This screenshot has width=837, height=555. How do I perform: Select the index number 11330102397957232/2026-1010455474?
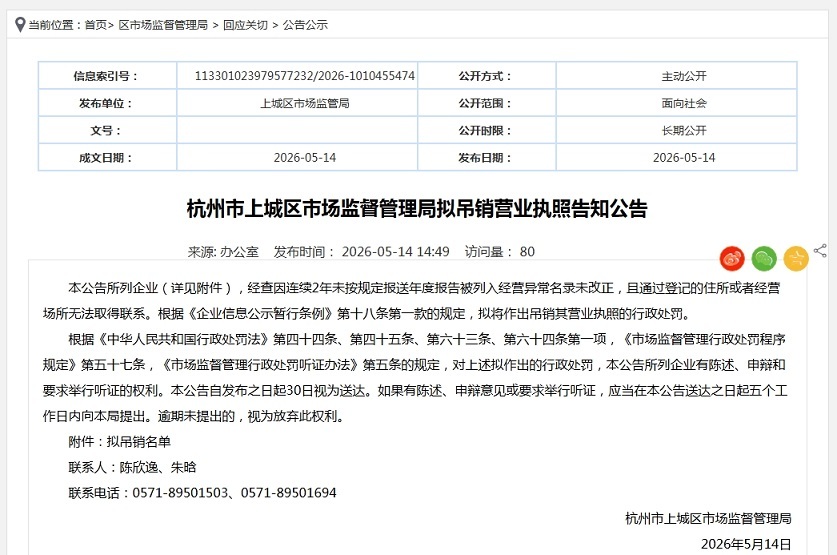(x=305, y=76)
